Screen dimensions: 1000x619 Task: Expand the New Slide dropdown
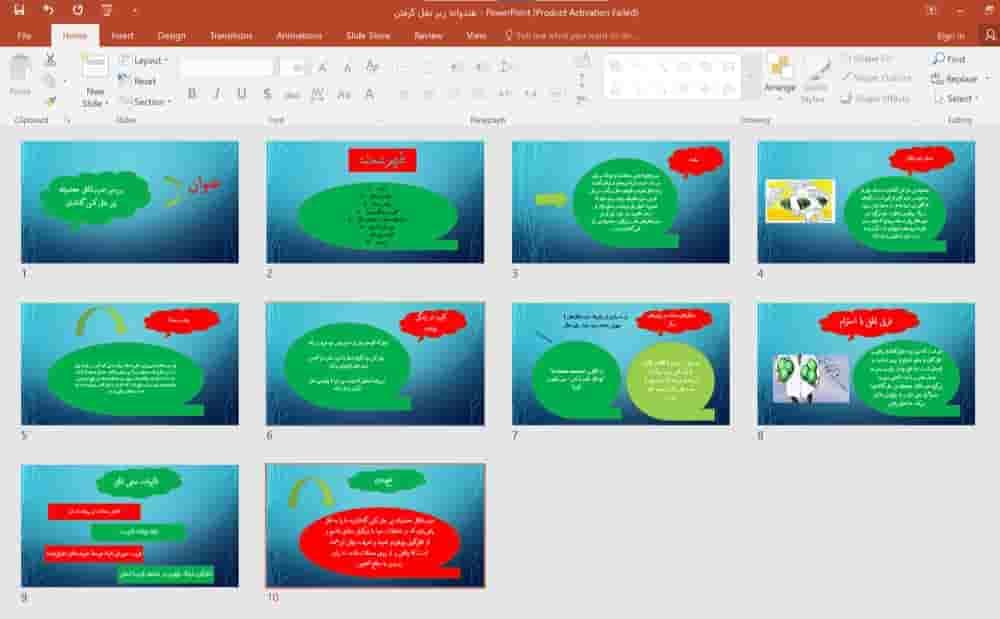(x=95, y=97)
